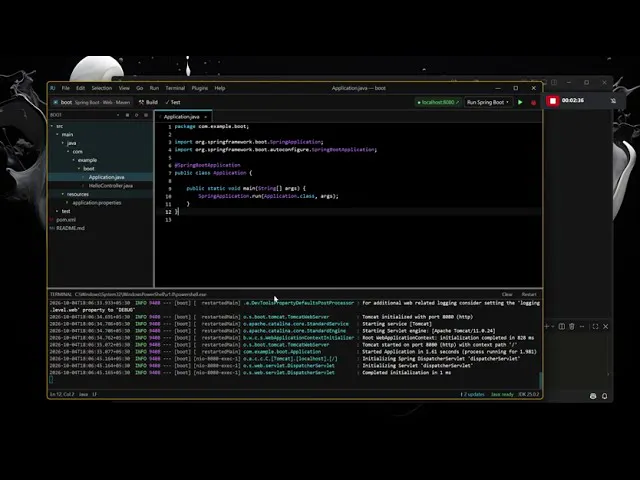Click the JDK 25.0.2 status entry

[529, 394]
